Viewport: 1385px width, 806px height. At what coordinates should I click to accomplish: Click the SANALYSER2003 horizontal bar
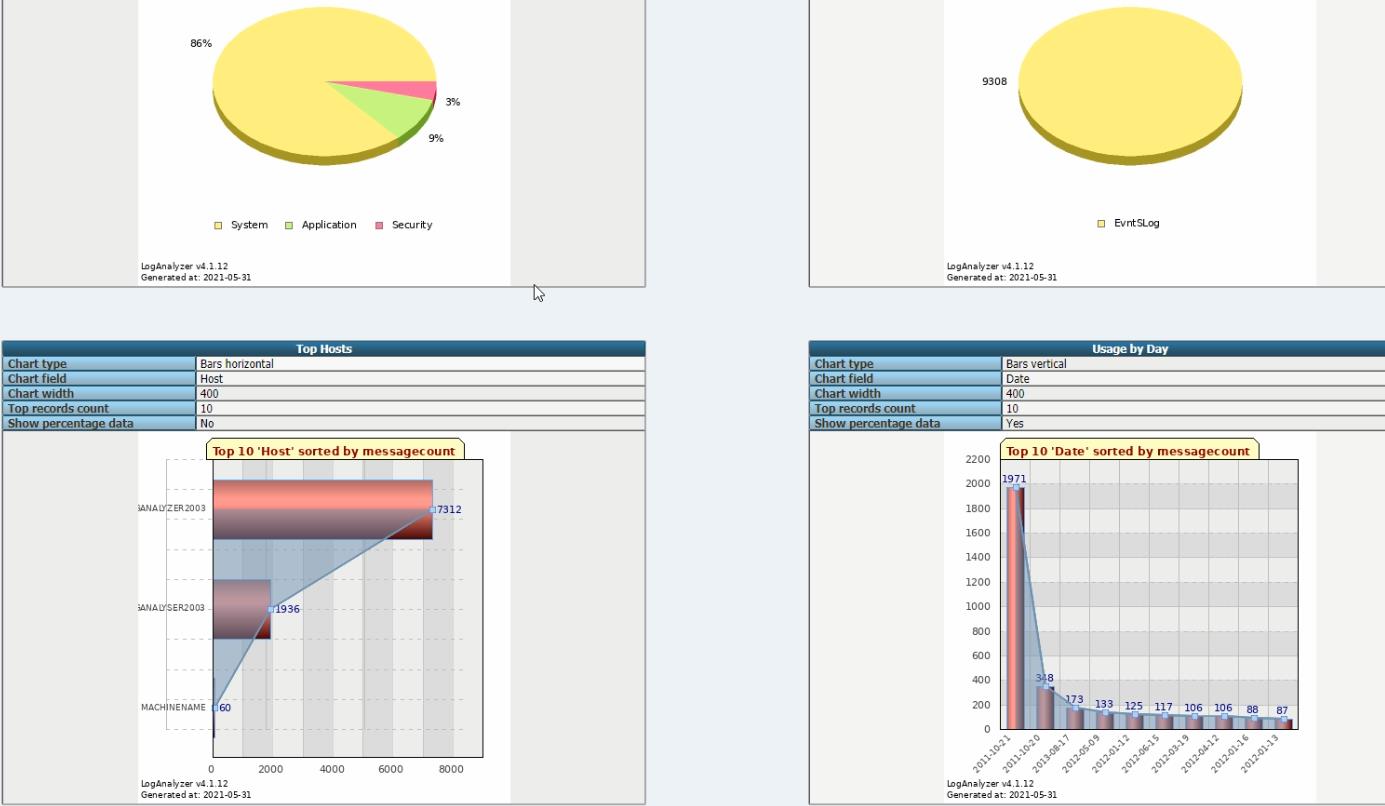click(241, 609)
